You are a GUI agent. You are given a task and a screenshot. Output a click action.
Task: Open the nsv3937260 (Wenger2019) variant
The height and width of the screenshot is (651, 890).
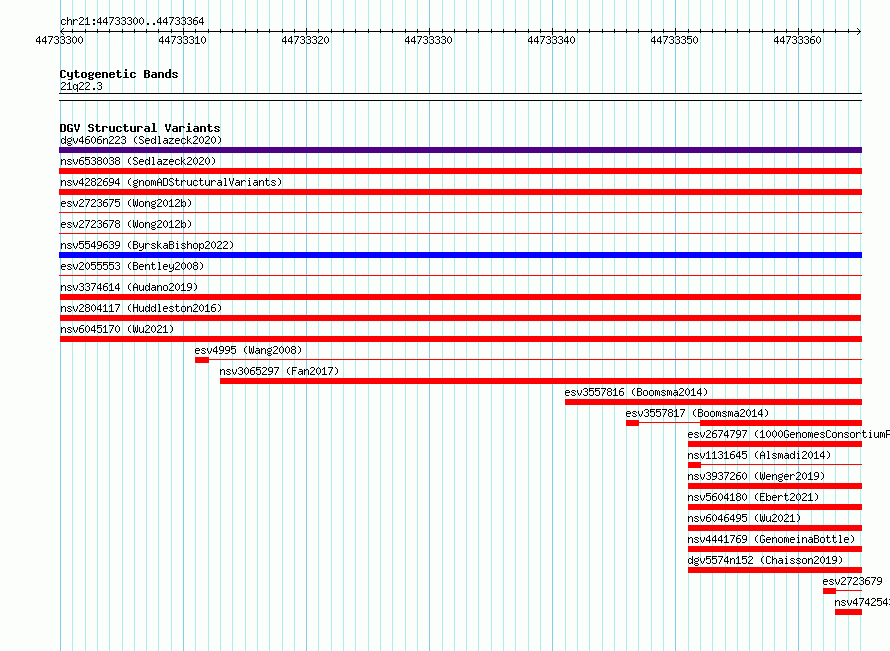[756, 476]
